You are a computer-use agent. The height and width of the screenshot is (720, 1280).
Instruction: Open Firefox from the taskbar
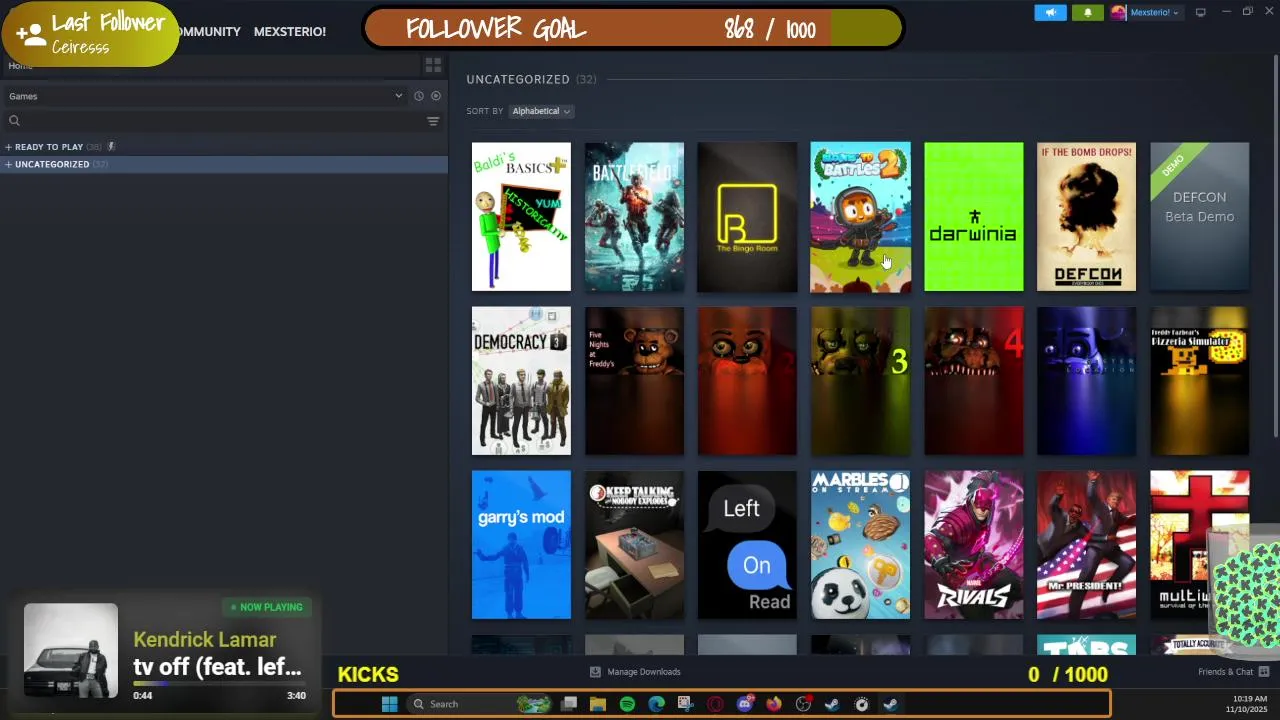pyautogui.click(x=773, y=704)
